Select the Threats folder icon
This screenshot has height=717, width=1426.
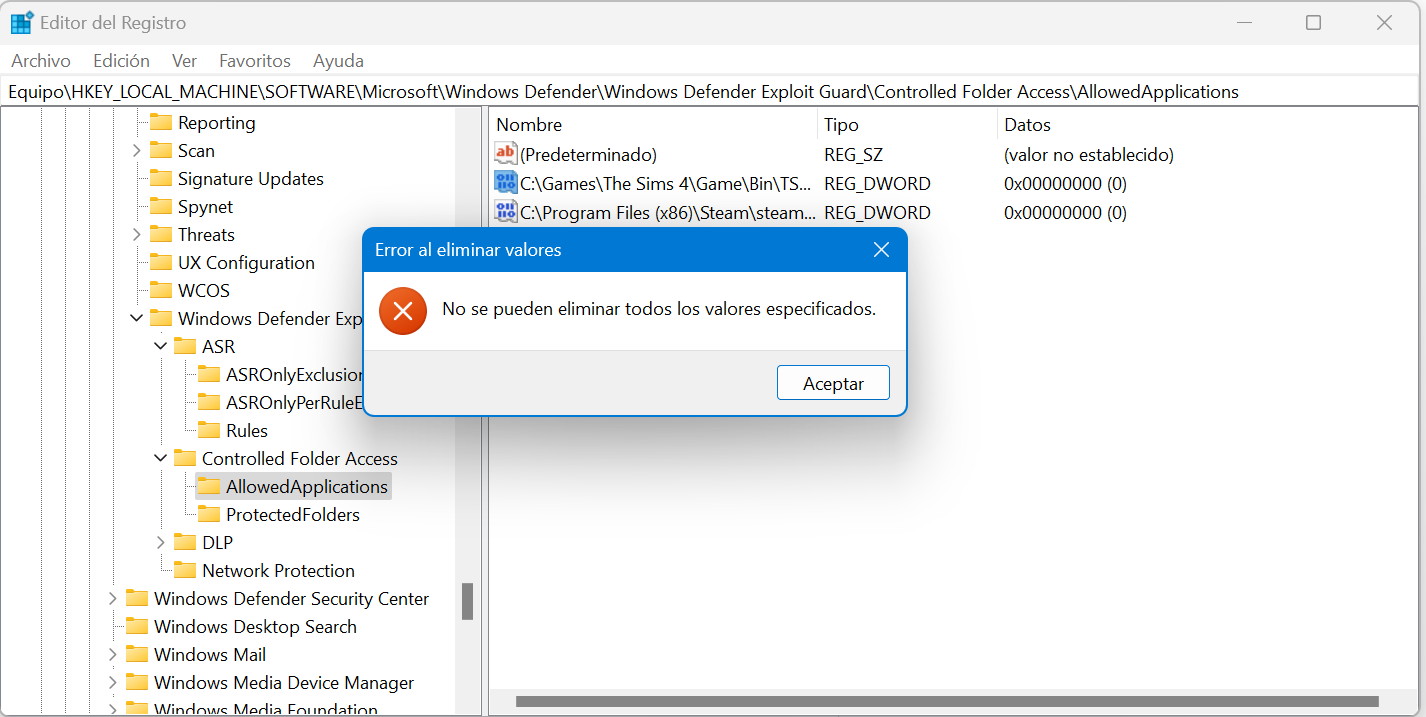click(161, 235)
